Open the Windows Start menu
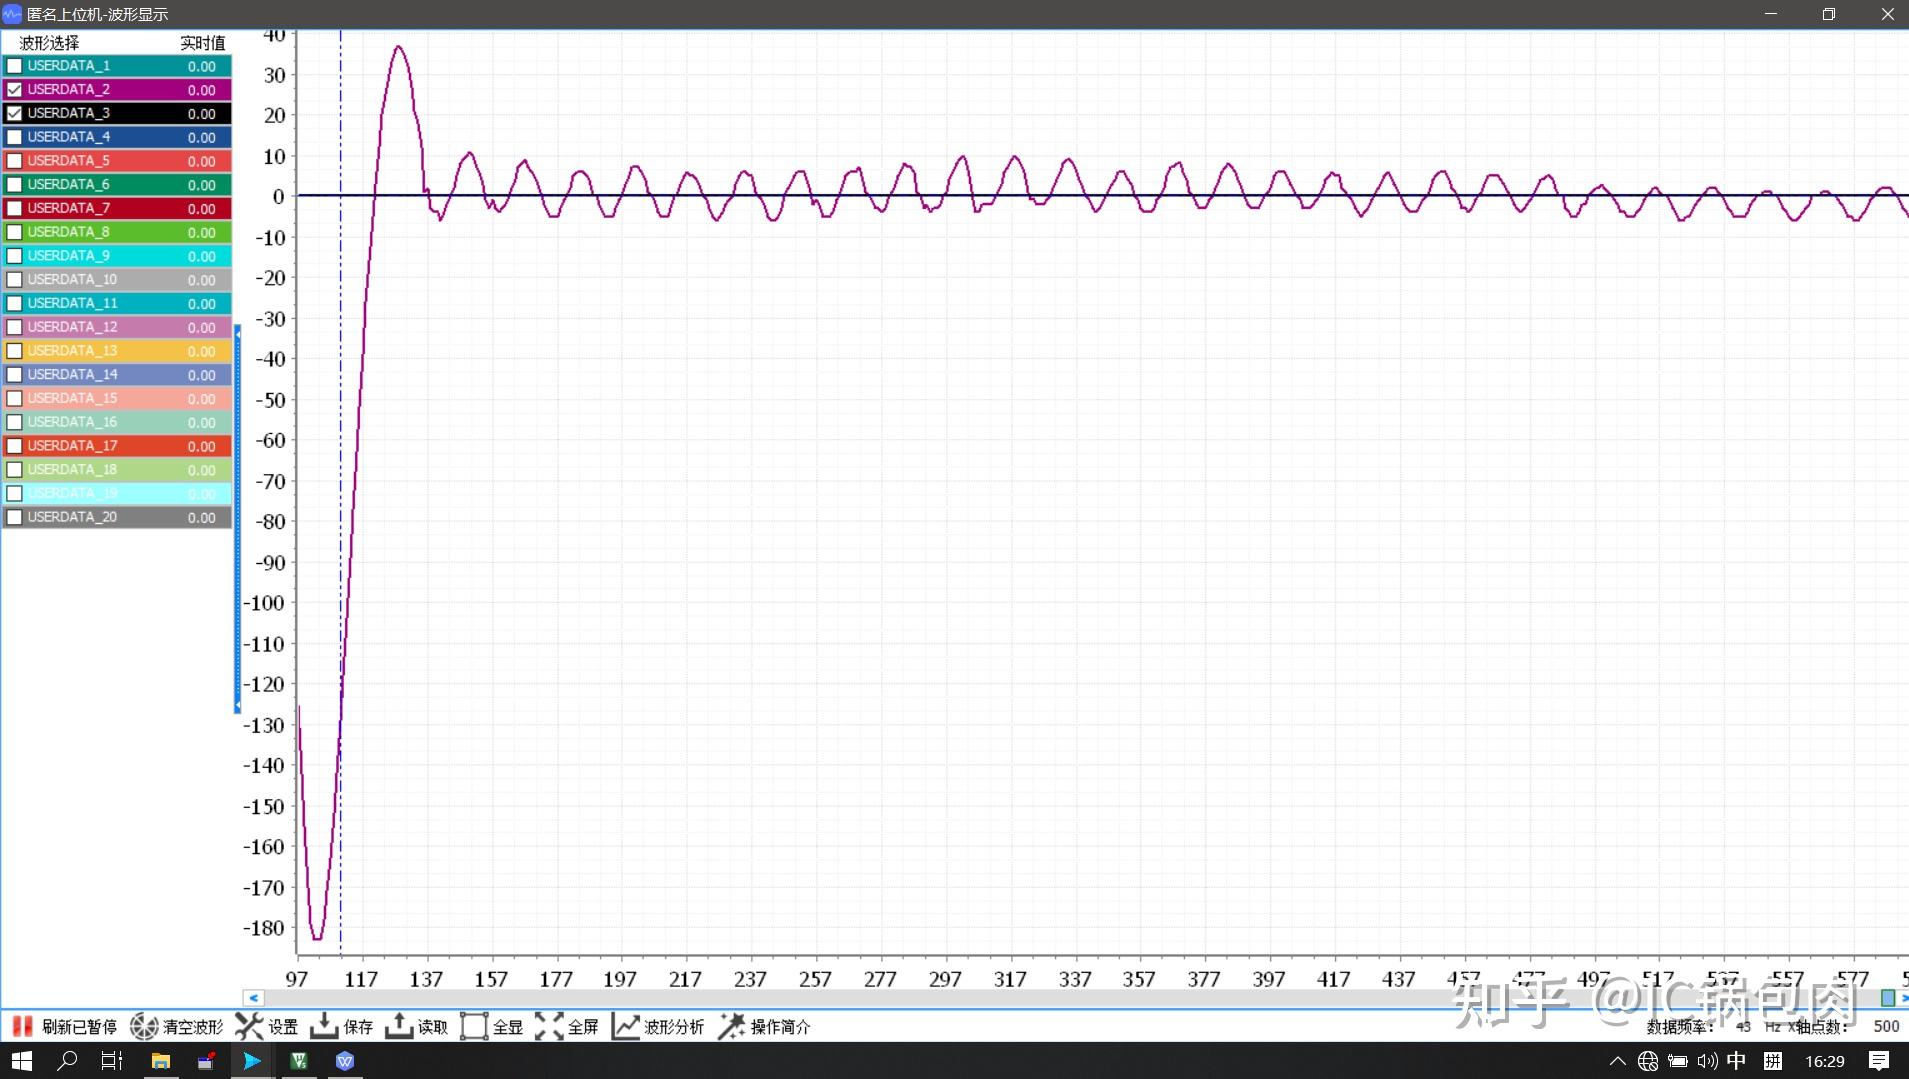The image size is (1909, 1079). (x=21, y=1061)
